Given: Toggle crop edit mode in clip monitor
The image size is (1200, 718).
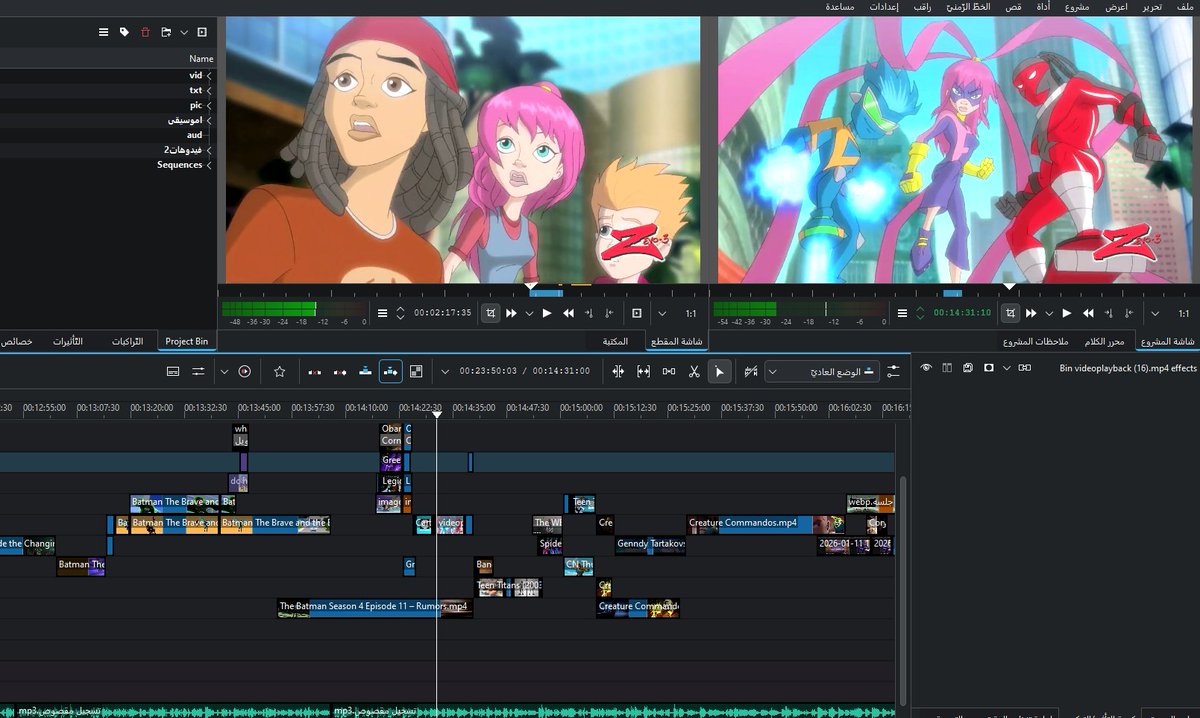Looking at the screenshot, I should click(491, 313).
